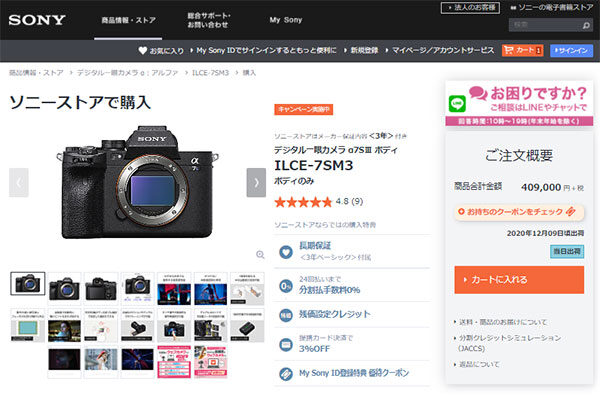This screenshot has width=600, height=400.
Task: Go to 商品情報・ストア breadcrumb
Action: coord(36,73)
